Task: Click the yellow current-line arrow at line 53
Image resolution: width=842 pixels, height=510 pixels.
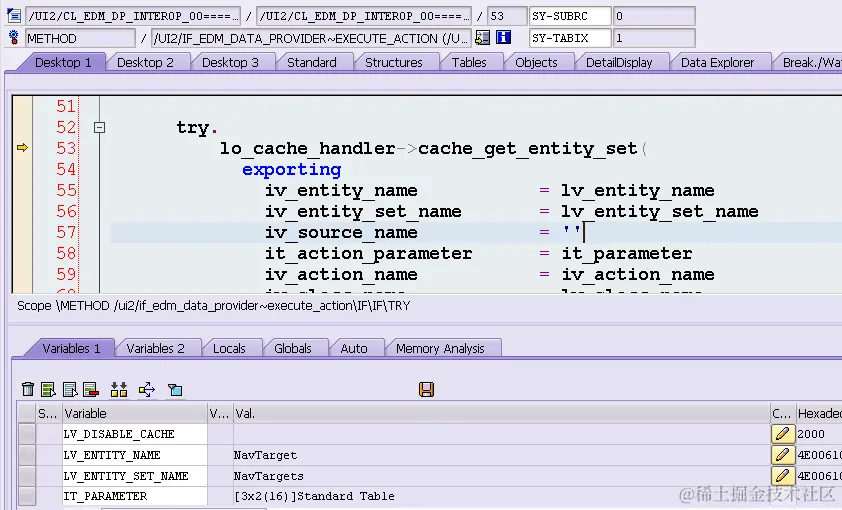Action: click(22, 147)
